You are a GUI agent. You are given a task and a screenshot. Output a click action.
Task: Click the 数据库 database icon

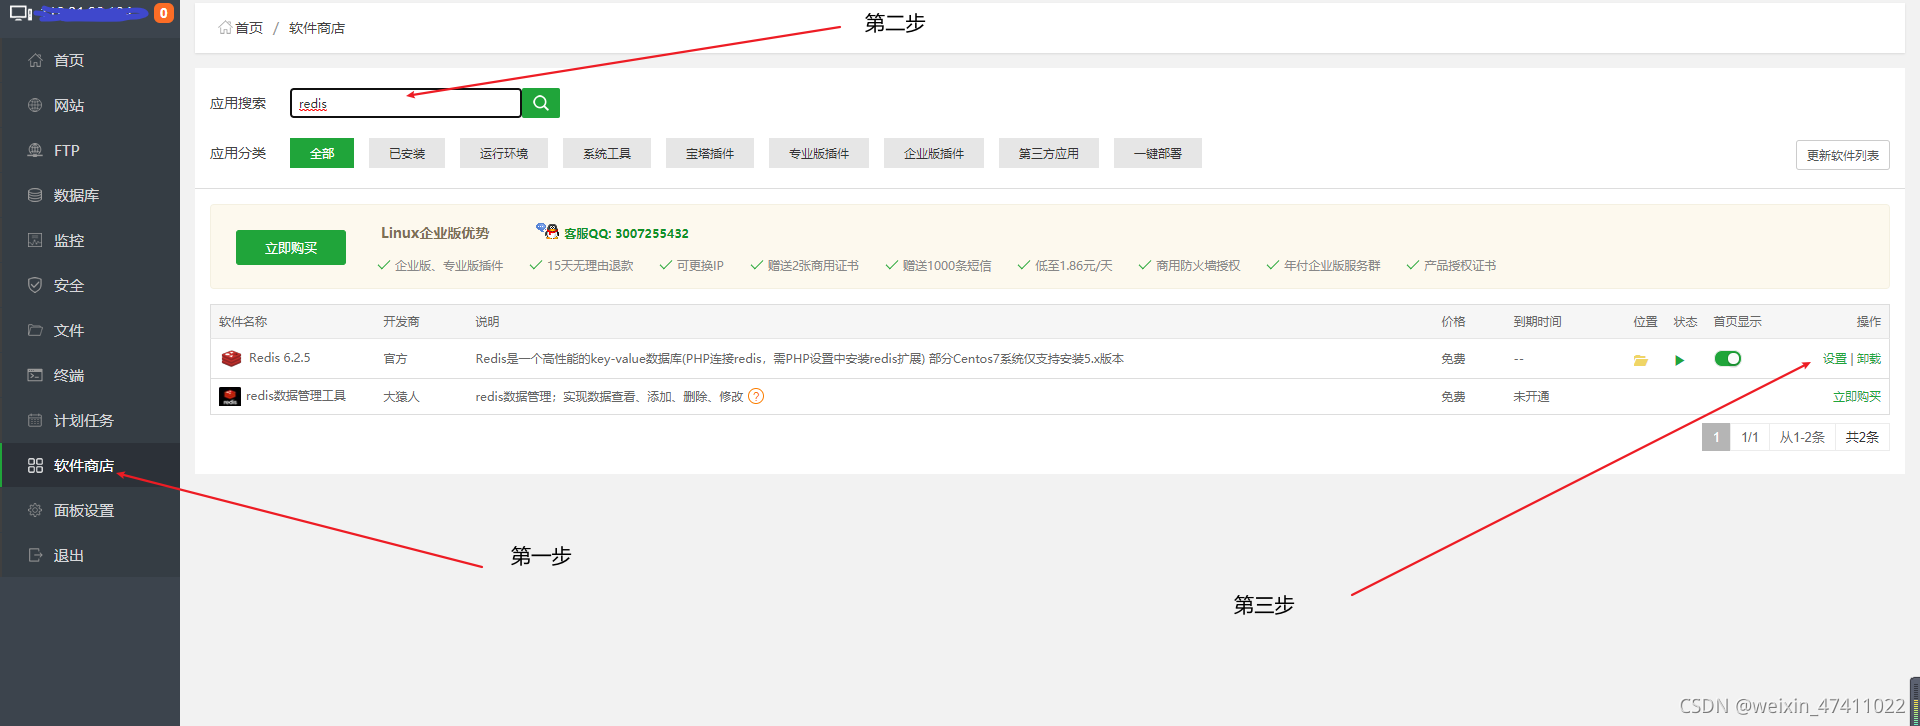35,195
